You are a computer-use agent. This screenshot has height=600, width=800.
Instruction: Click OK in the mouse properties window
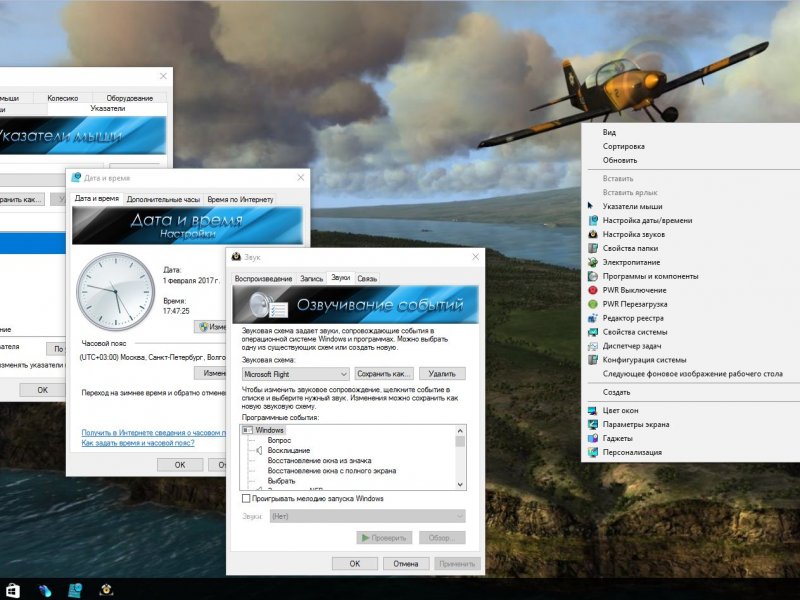tap(42, 390)
